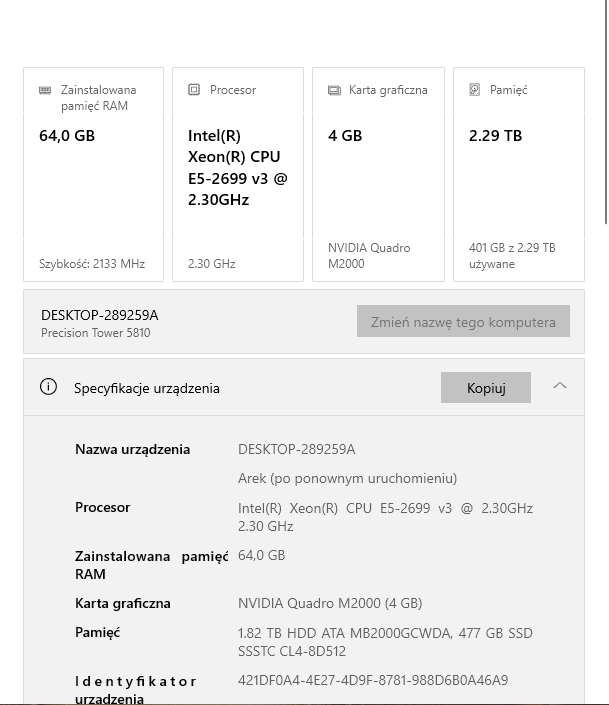This screenshot has width=609, height=705.
Task: Click the vertical scrollbar thumb
Action: [605, 110]
